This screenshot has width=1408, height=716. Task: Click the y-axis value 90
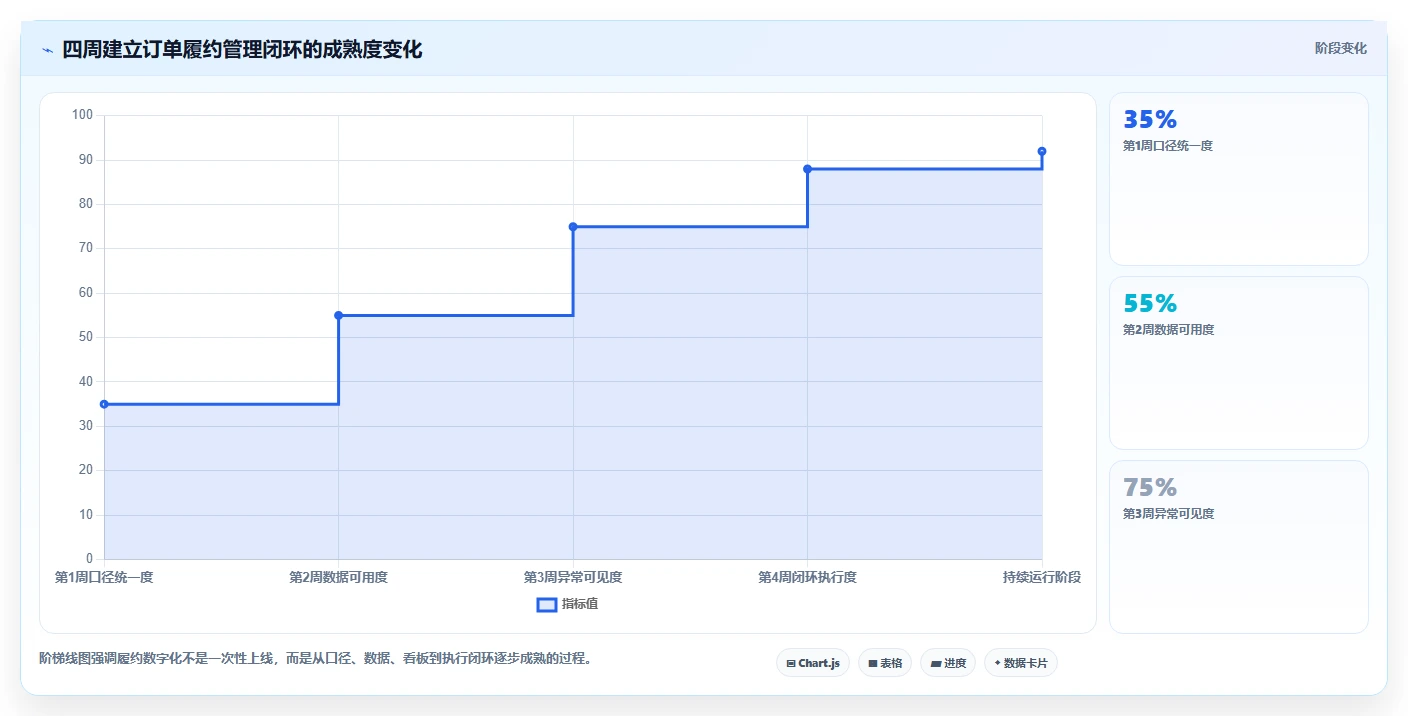(85, 160)
